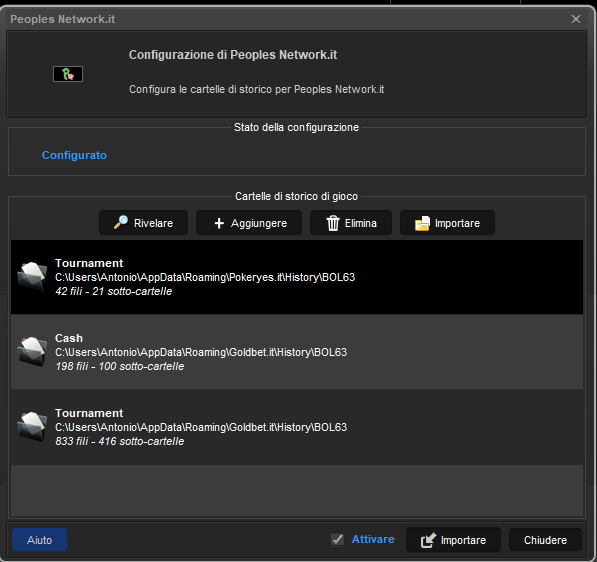The width and height of the screenshot is (597, 562).
Task: Click the Rivelare magnifier icon
Action: (121, 222)
